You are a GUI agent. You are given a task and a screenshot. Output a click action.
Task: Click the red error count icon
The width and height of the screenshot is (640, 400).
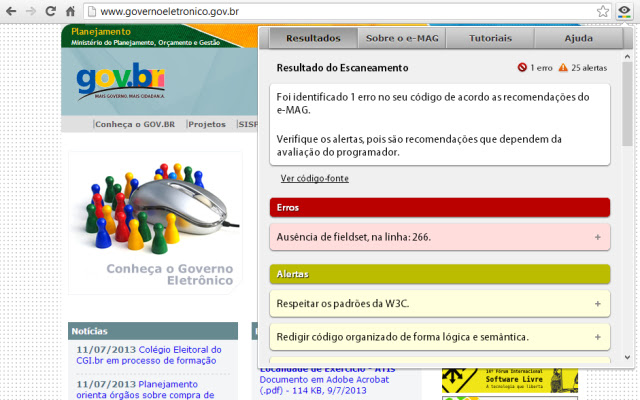[522, 68]
